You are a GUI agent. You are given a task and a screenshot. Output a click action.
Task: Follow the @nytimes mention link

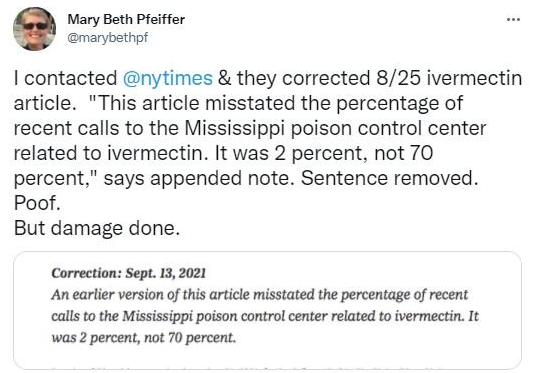167,78
